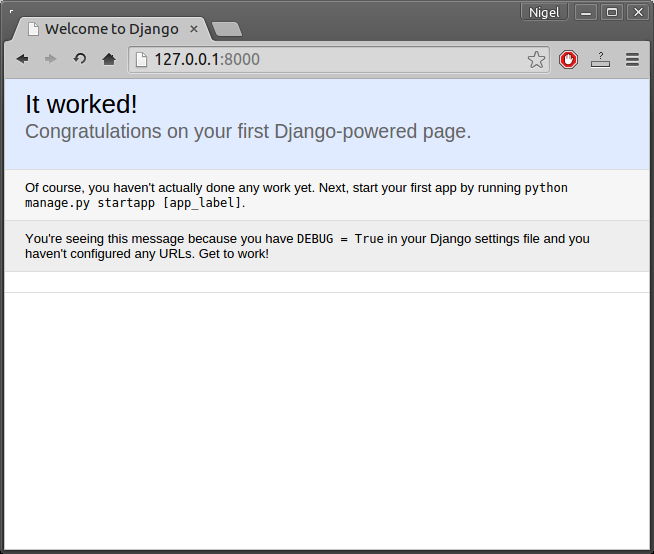Viewport: 654px width, 554px height.
Task: Bookmark this page with the star icon
Action: coord(536,60)
